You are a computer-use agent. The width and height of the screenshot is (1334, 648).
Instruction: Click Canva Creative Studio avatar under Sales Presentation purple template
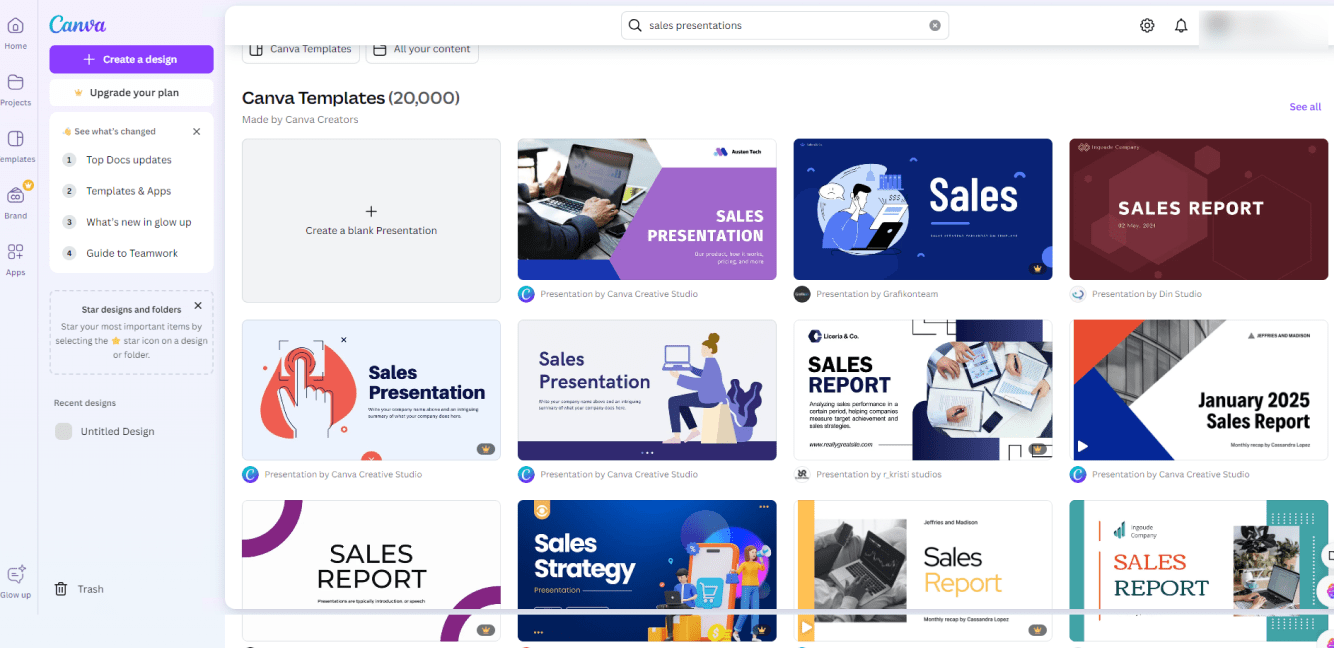(526, 294)
